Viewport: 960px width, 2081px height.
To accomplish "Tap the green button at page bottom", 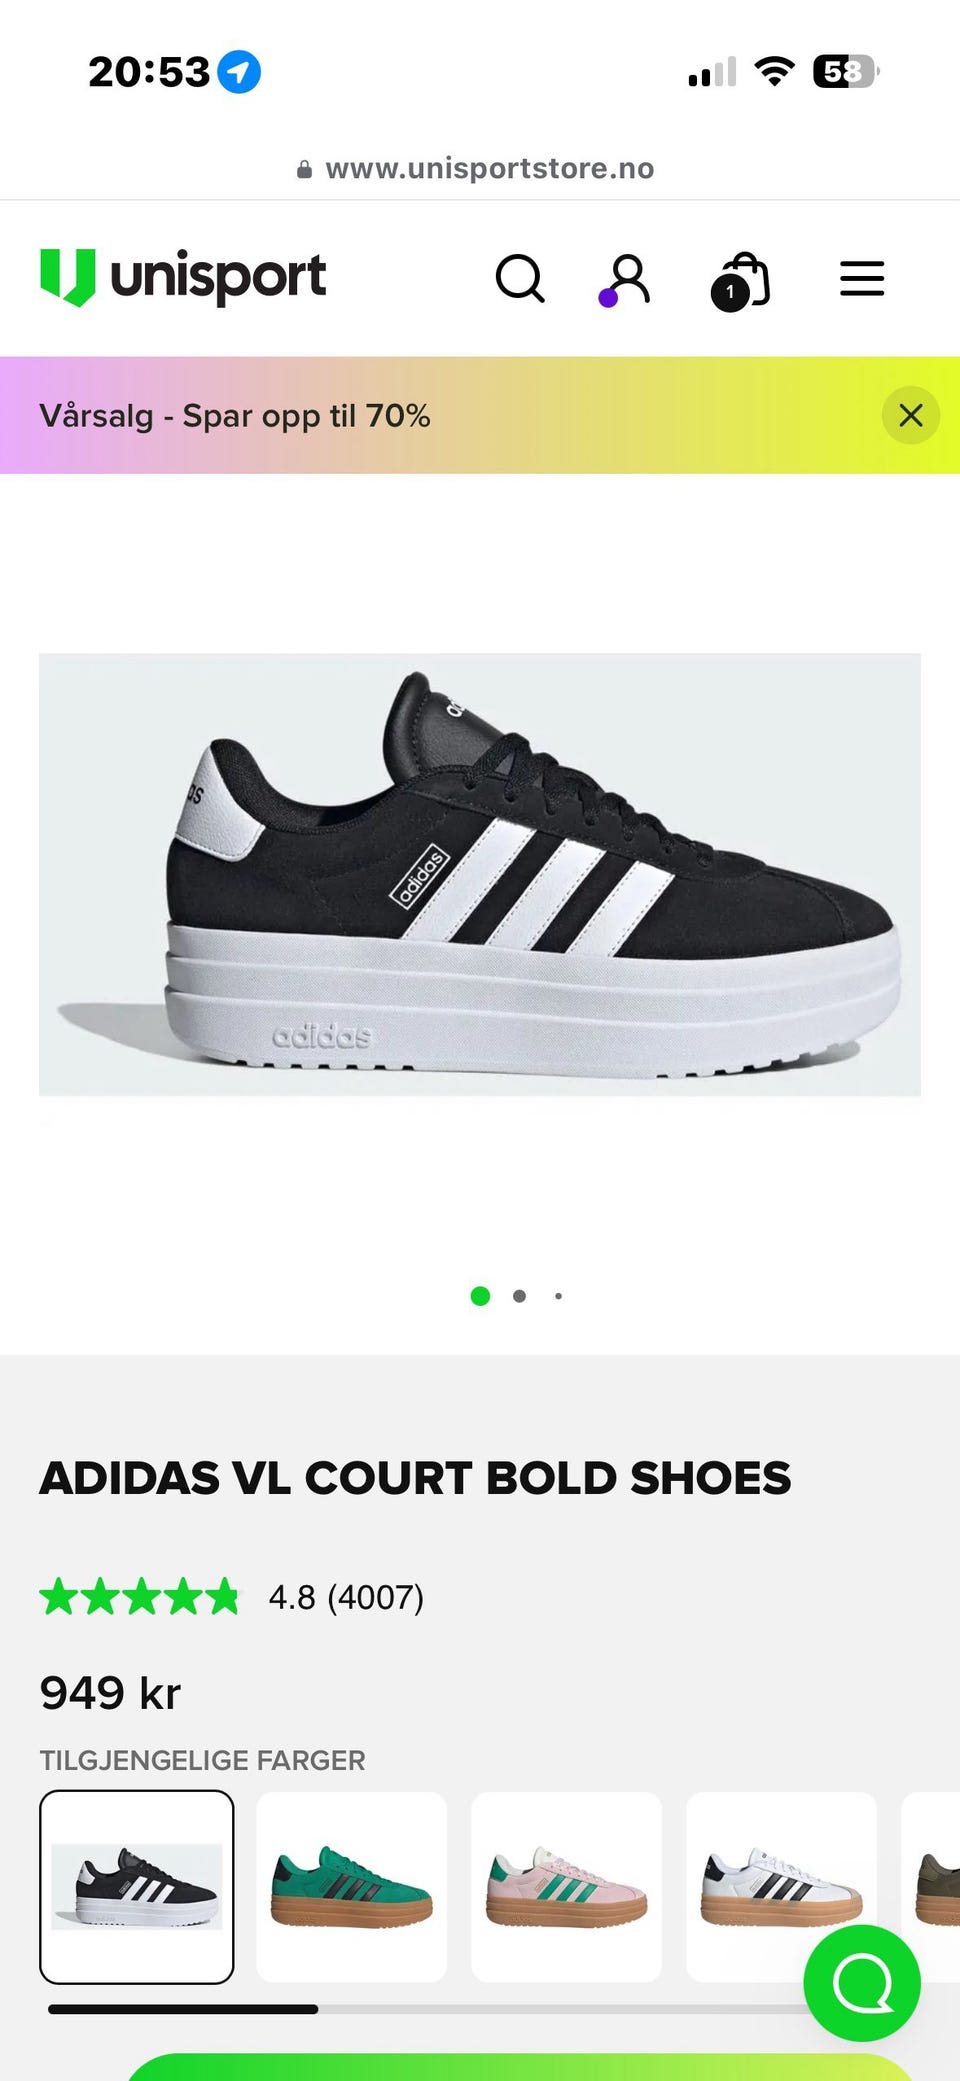I will pyautogui.click(x=520, y=2067).
